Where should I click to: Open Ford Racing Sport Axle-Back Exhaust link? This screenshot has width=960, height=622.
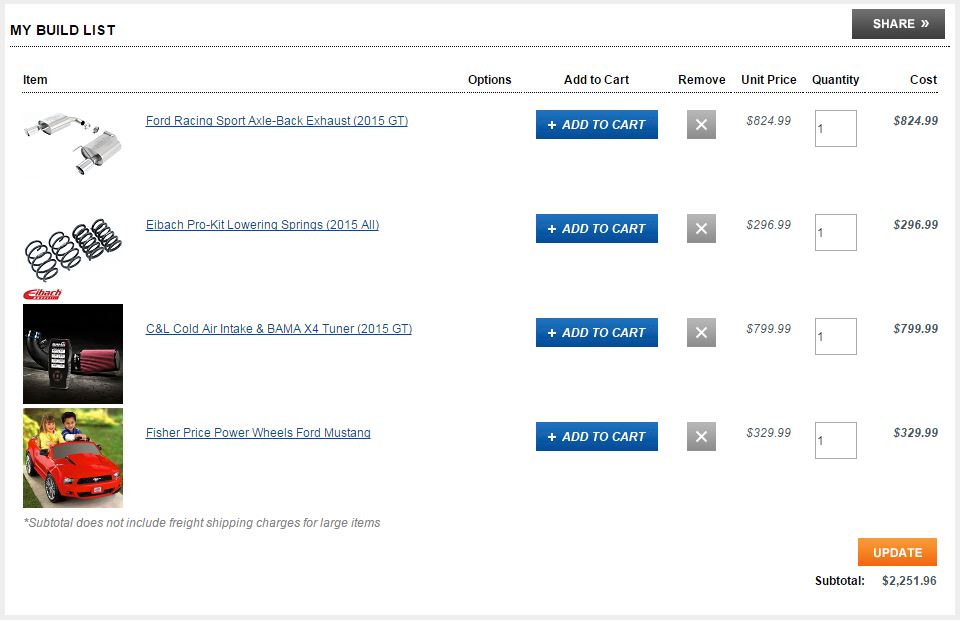(x=276, y=121)
